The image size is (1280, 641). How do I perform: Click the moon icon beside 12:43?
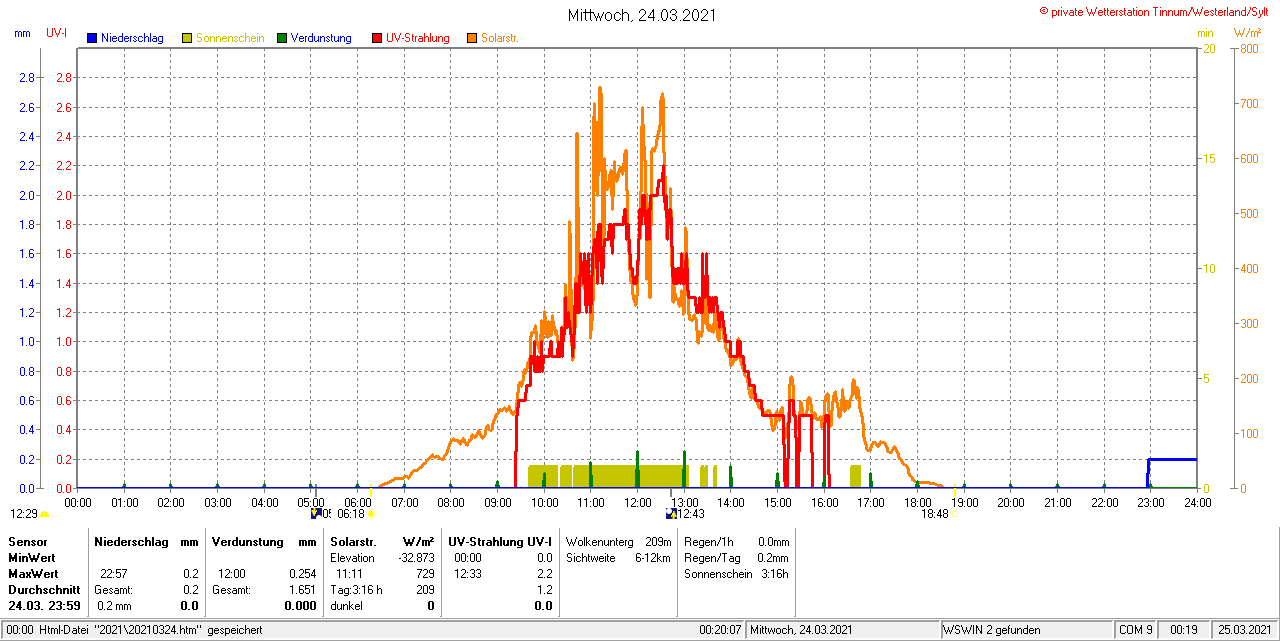(672, 514)
